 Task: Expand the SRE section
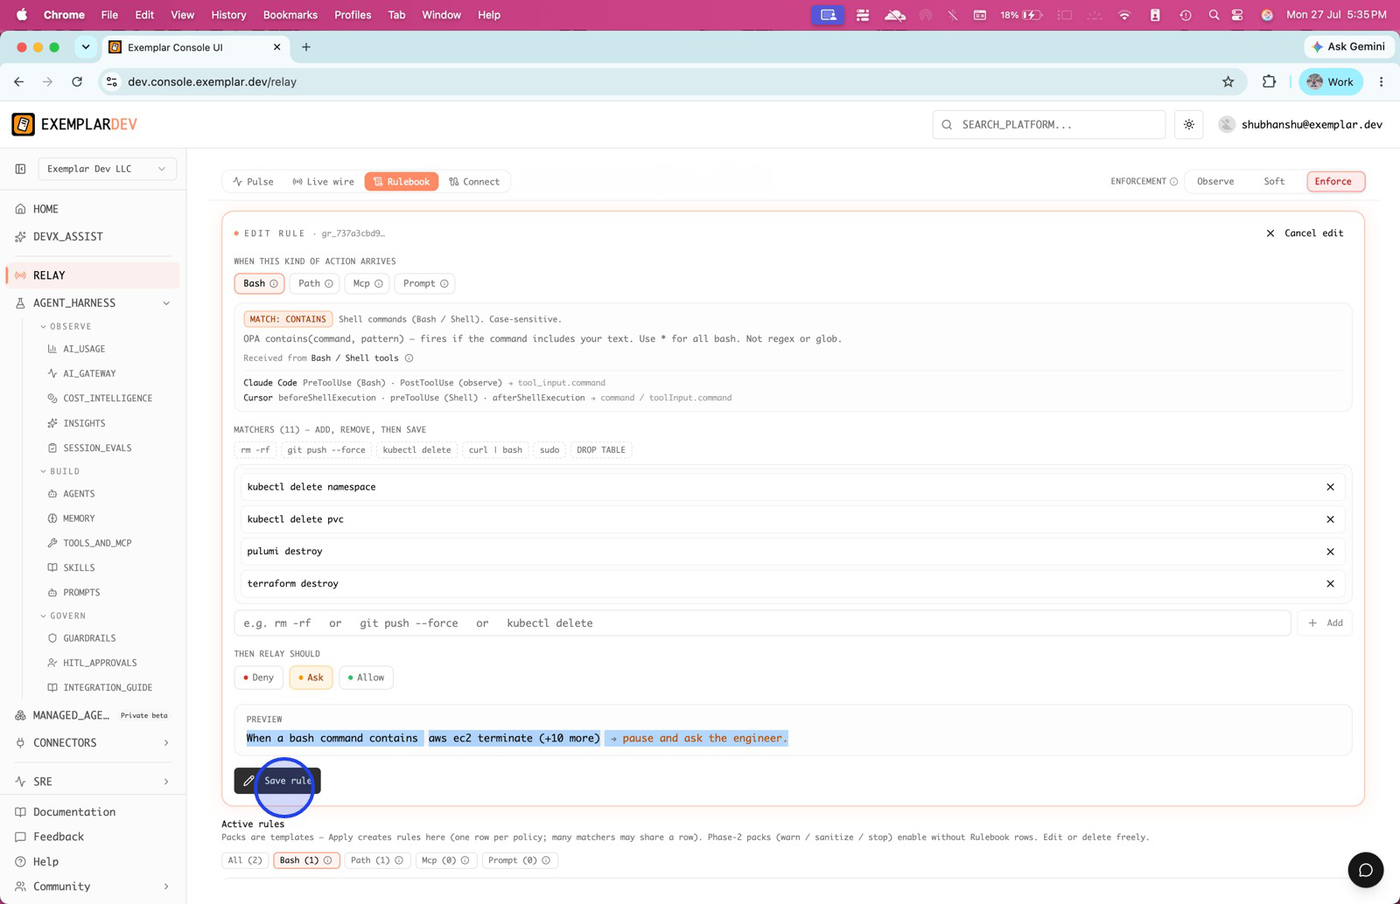pyautogui.click(x=166, y=782)
